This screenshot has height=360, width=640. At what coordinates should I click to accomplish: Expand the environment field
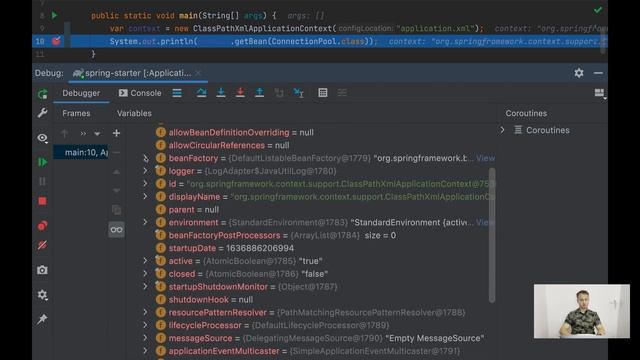[x=145, y=222]
